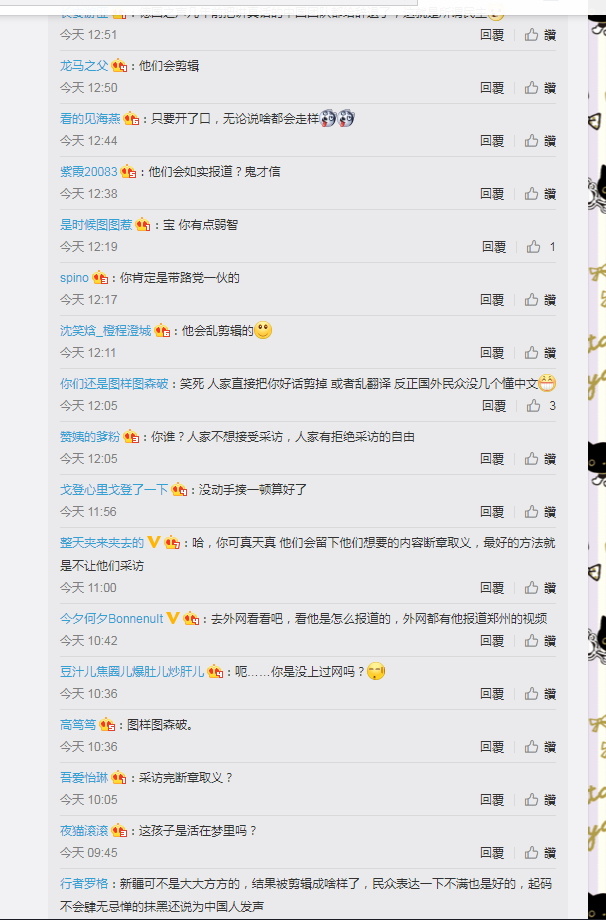Click the V verified badge of 整天夹来夹去的
606x920 pixels.
pos(154,542)
